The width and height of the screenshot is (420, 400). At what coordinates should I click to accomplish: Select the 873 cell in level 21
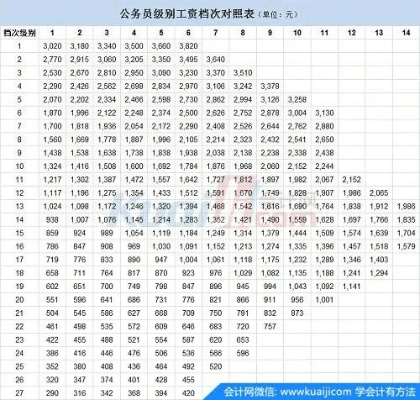[x=297, y=313]
